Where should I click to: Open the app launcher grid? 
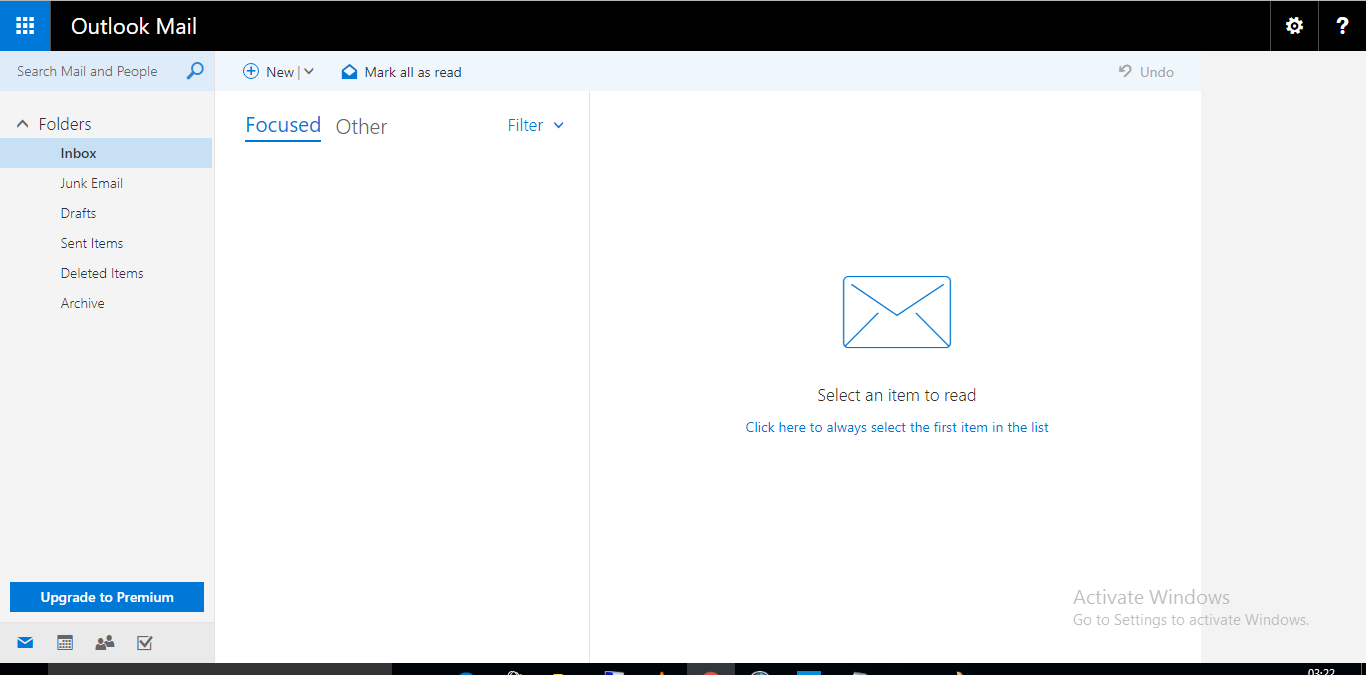point(25,26)
